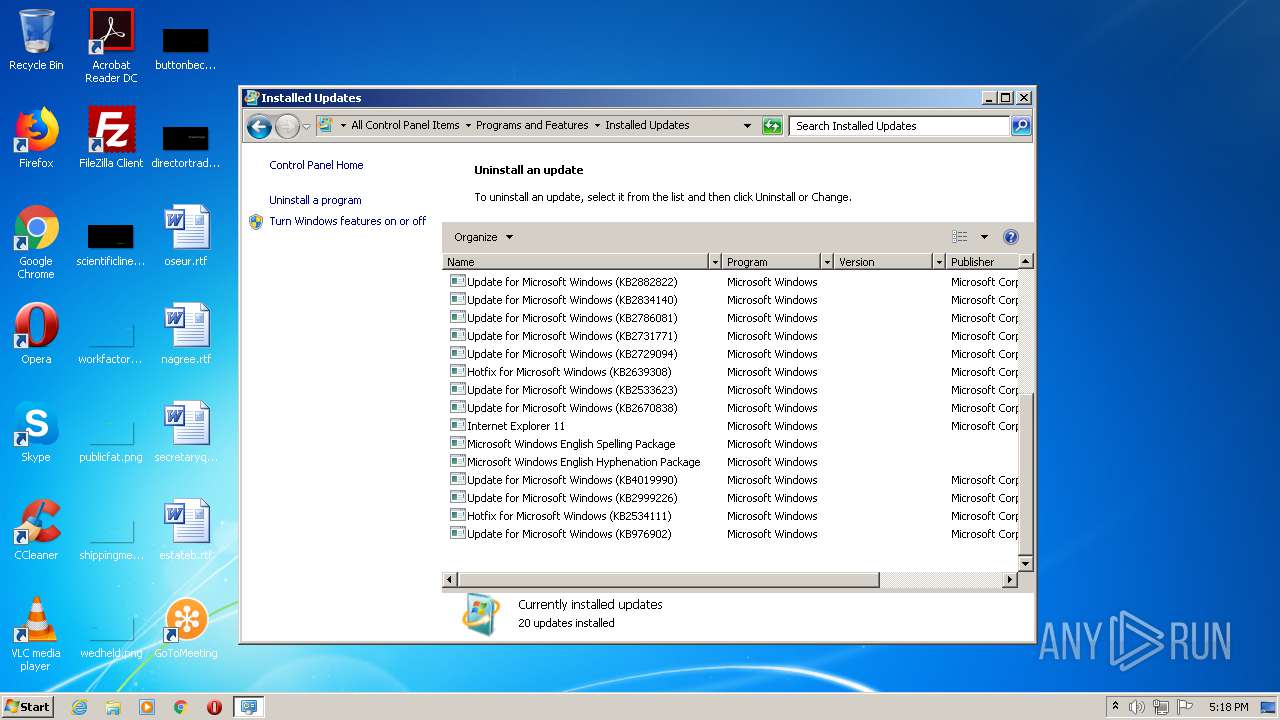This screenshot has width=1280, height=720.
Task: Click the search magnifier icon
Action: [1021, 126]
